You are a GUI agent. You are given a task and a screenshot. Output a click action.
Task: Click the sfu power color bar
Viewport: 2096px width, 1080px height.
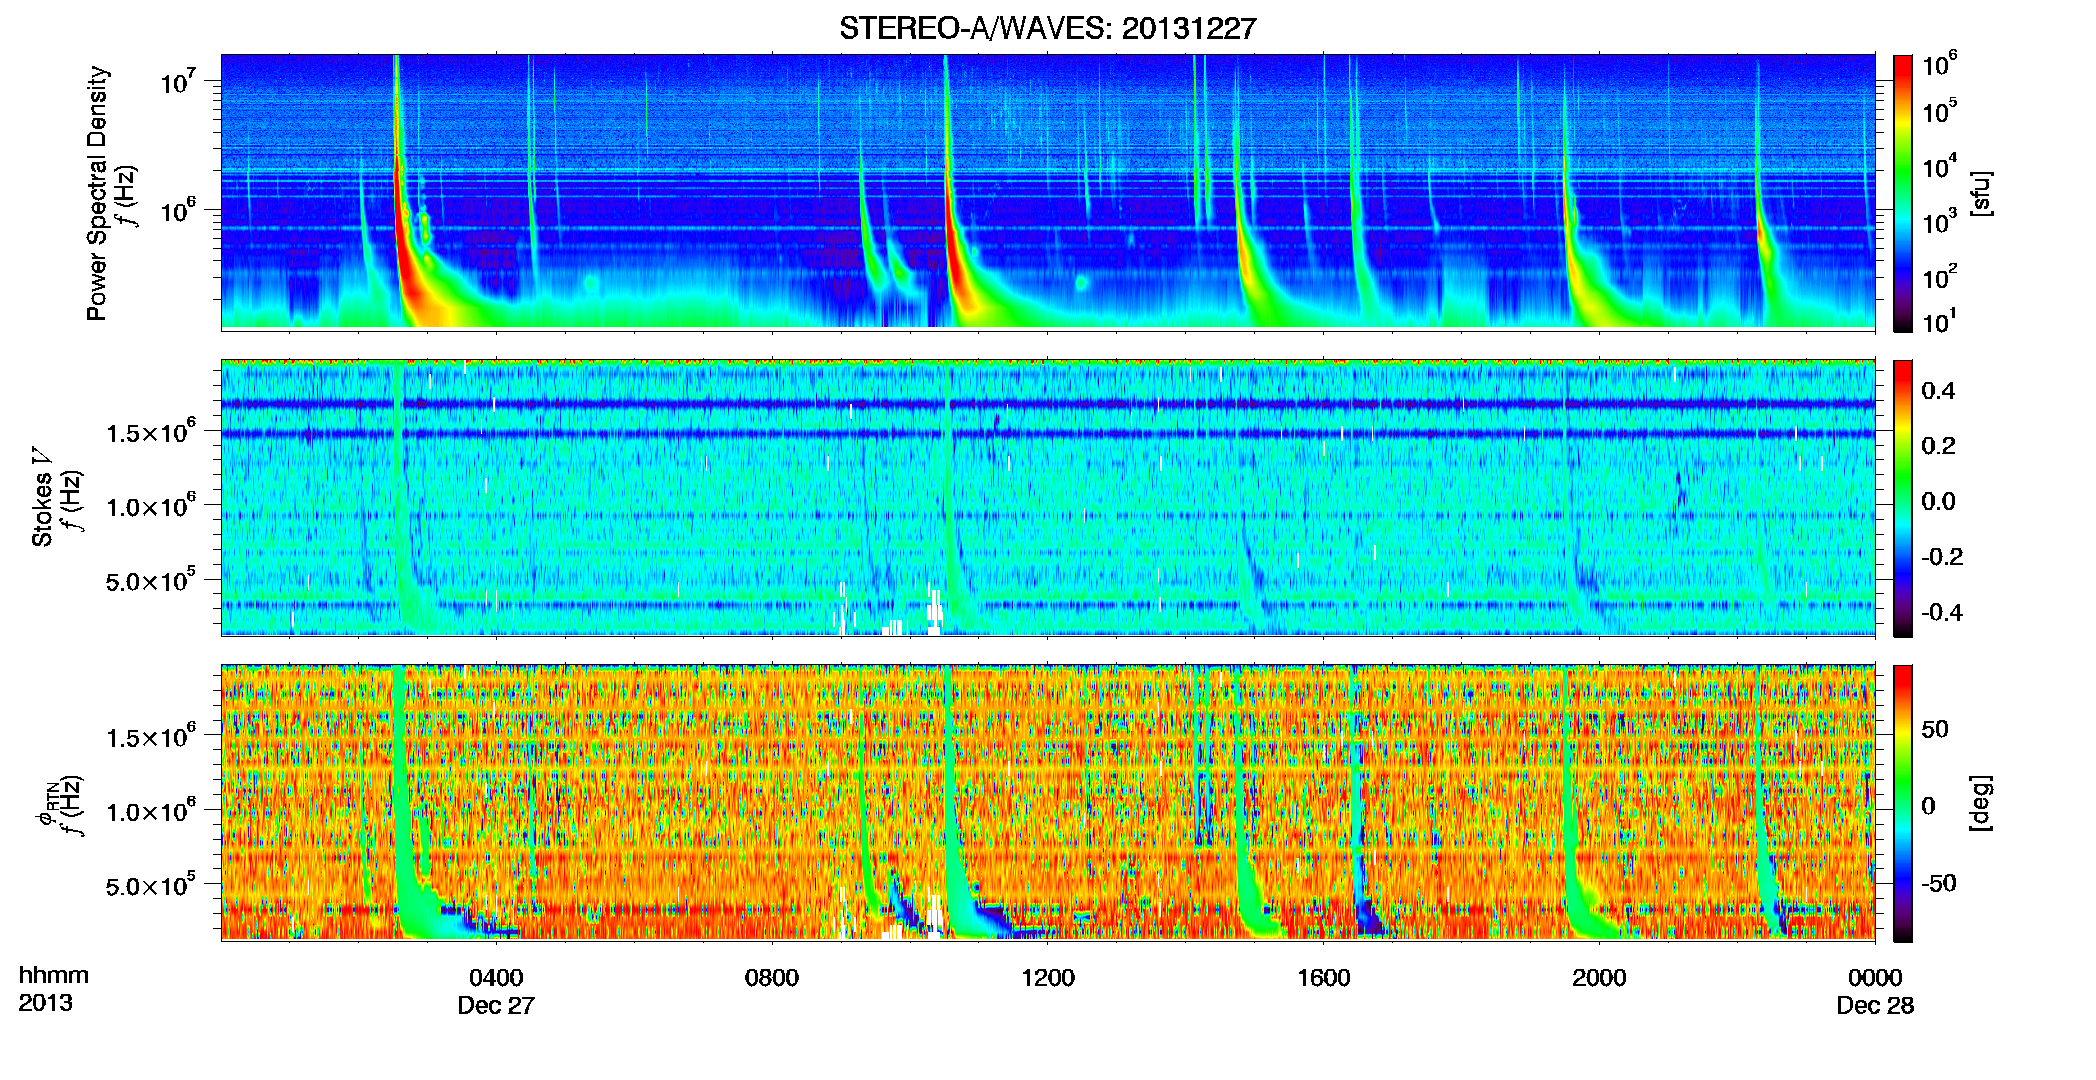click(x=1902, y=193)
